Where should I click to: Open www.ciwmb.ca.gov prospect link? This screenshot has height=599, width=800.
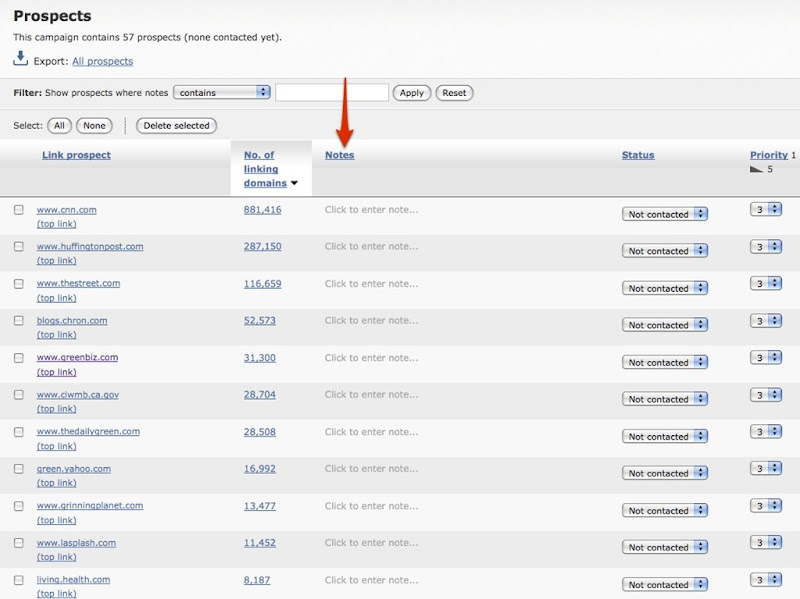coord(78,394)
